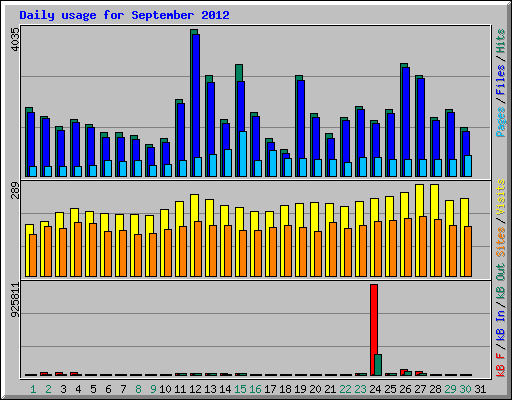The height and width of the screenshot is (400, 512).
Task: Select the tallest blue Files bar on day 12
Action: coord(196,105)
